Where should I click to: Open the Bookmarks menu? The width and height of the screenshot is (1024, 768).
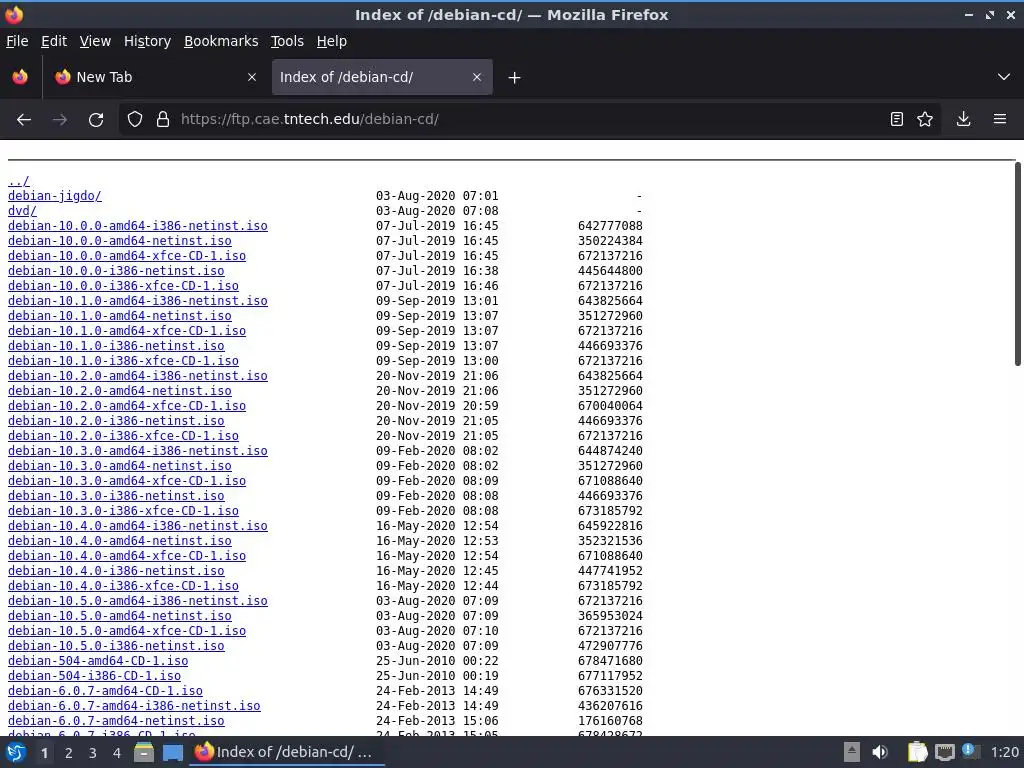221,41
